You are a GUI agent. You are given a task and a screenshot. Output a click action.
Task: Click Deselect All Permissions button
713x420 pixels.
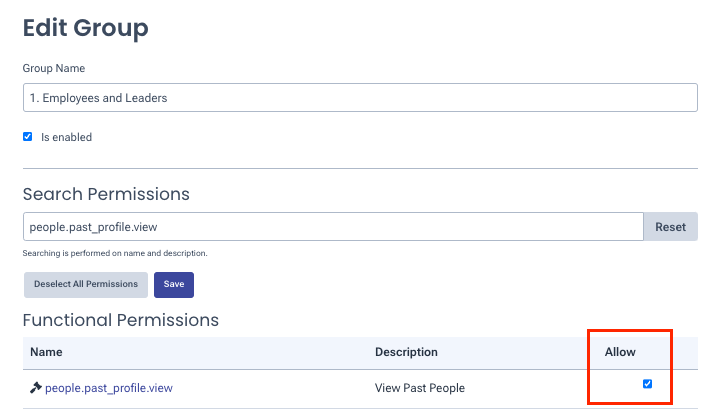tap(86, 285)
